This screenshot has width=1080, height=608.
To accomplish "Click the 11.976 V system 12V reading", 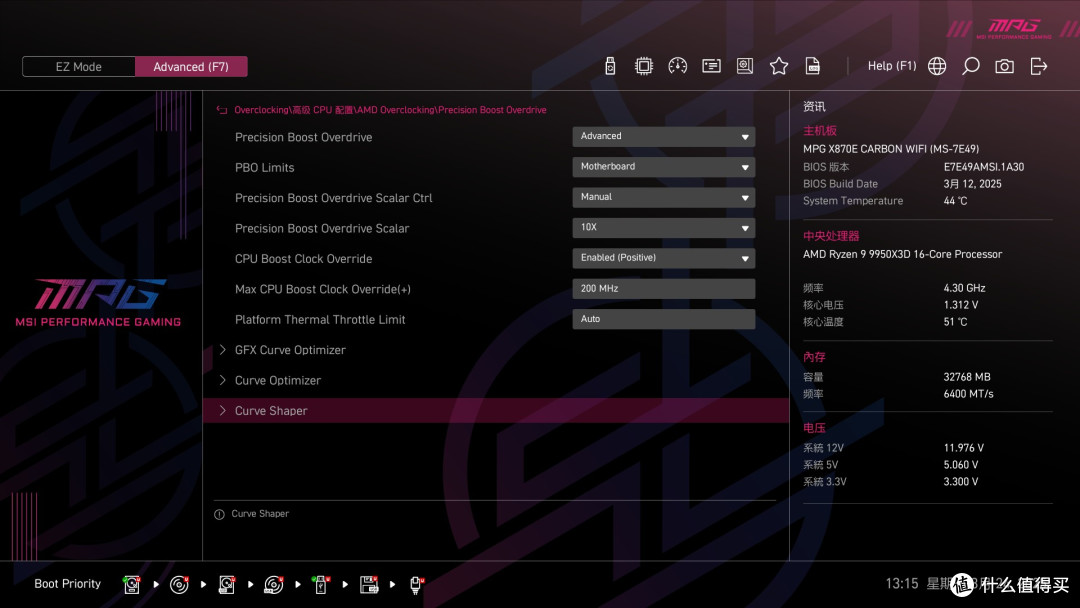I will (x=964, y=448).
